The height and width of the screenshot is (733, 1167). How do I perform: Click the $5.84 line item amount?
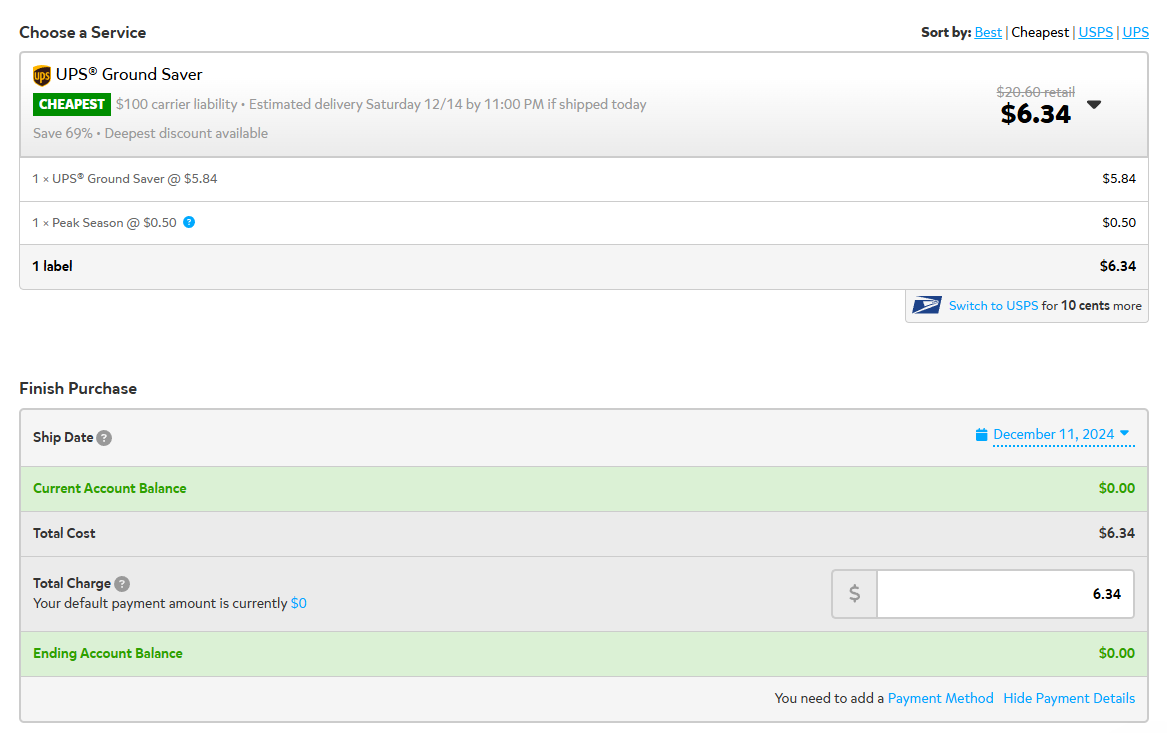click(1119, 179)
